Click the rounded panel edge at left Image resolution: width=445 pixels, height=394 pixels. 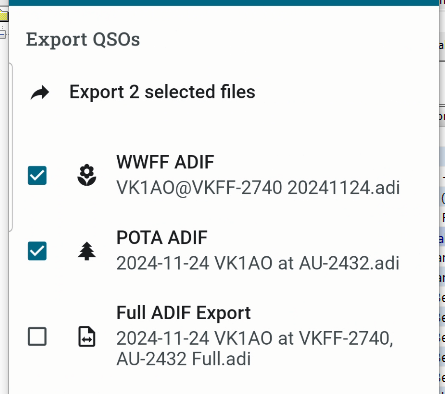click(11, 147)
